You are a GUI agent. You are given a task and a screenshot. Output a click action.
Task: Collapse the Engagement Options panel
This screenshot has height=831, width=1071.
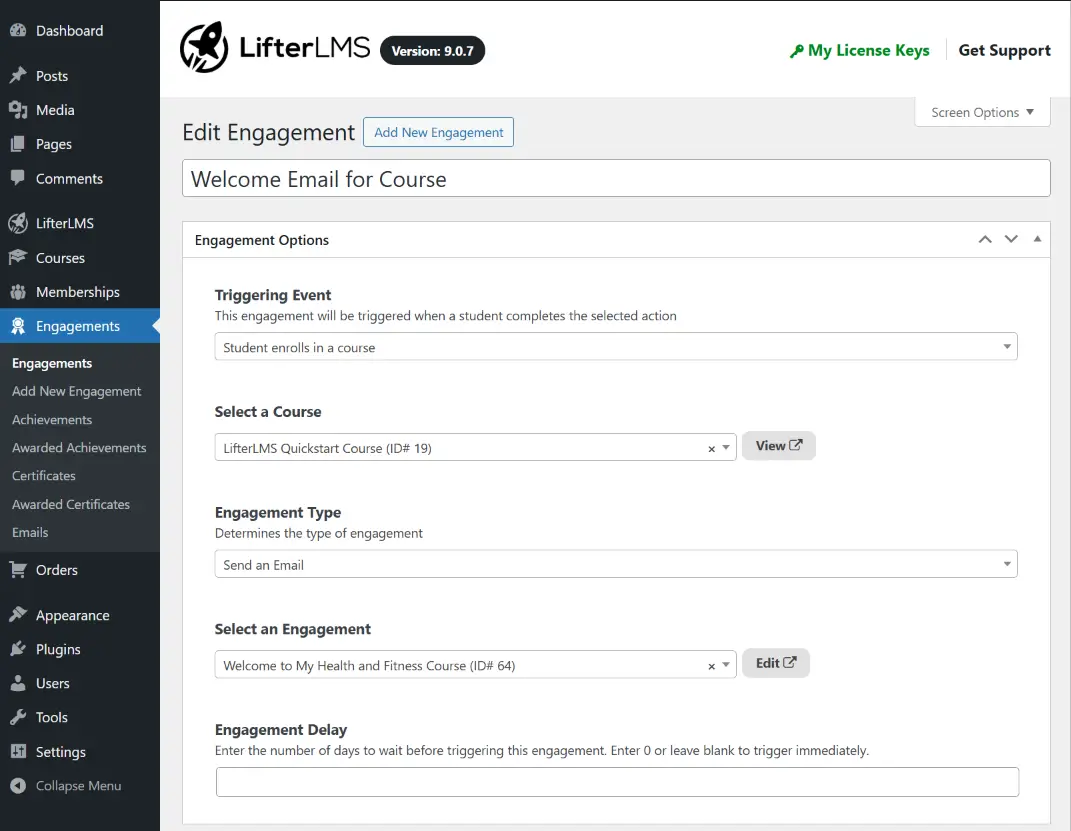coord(1037,239)
